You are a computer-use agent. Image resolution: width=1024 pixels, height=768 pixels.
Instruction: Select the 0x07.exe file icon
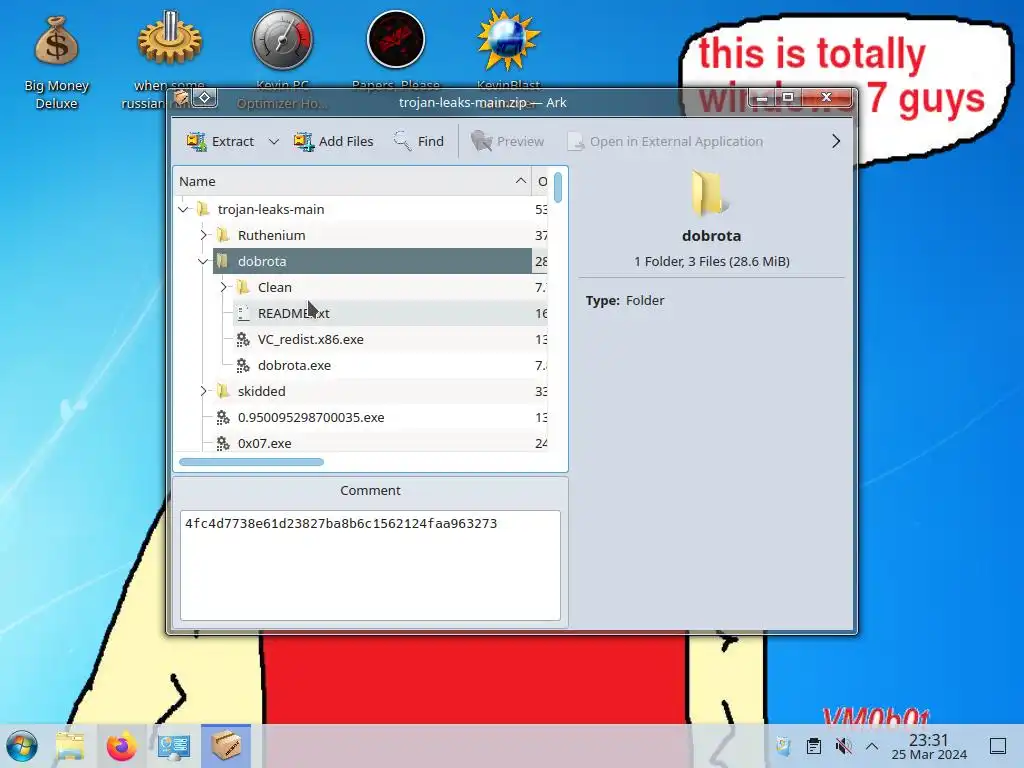(223, 443)
